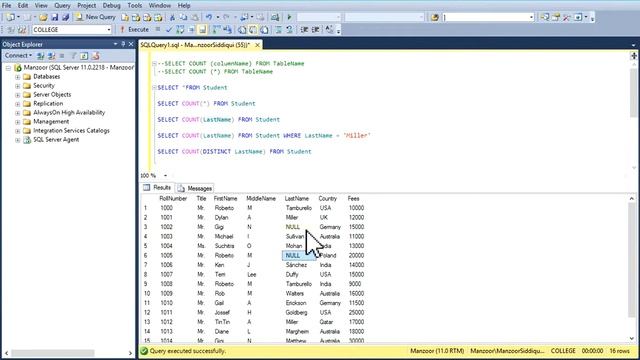Open the Help menu

coord(184,5)
